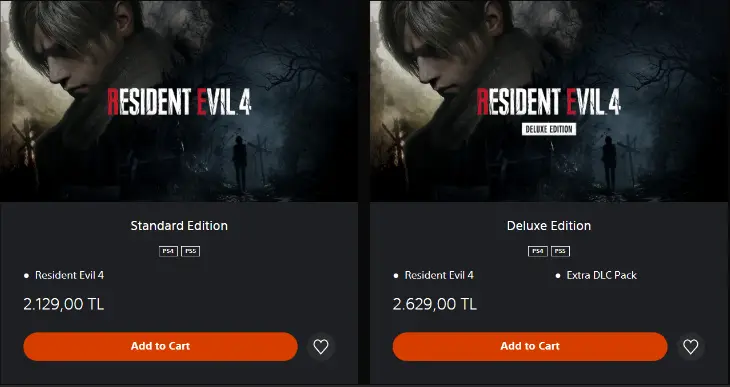The width and height of the screenshot is (730, 387).
Task: Click the Resident Evil 4 logo on Deluxe cover
Action: click(x=549, y=102)
